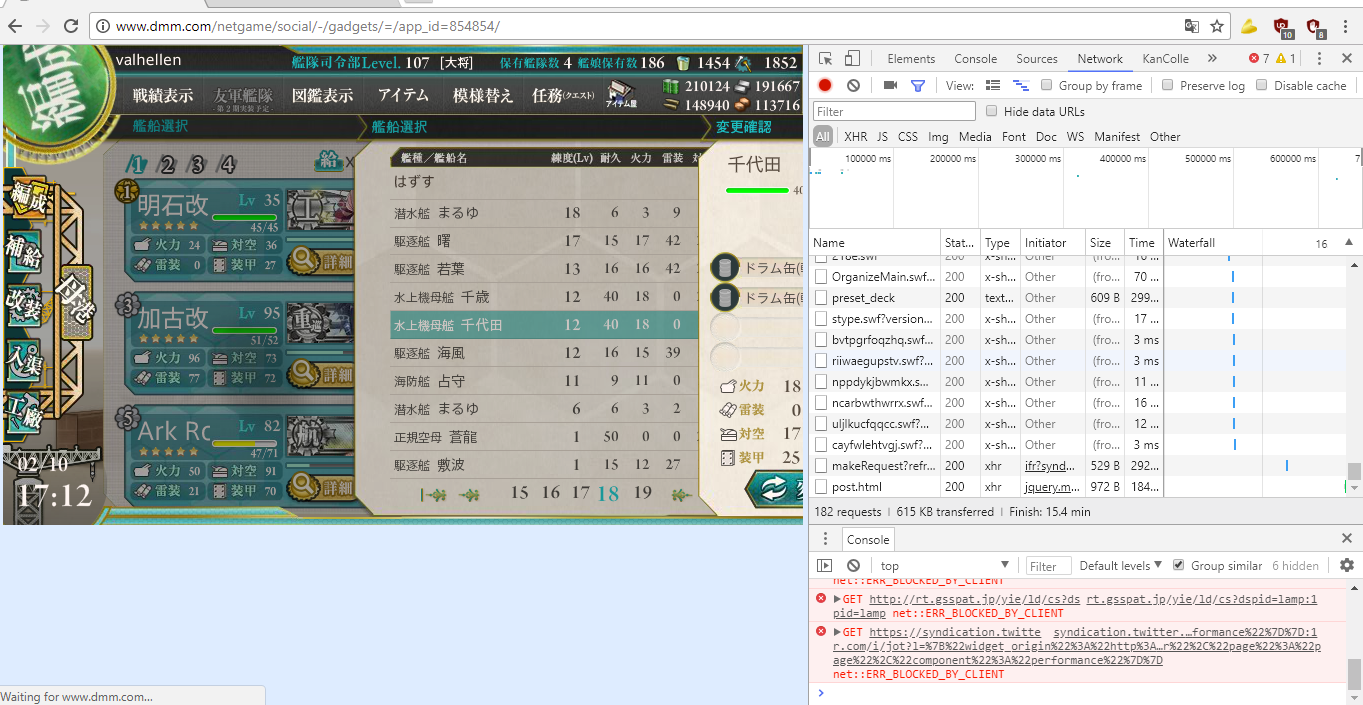Check the Hide data URLs checkbox
Screen dimensions: 1363x705
(992, 112)
